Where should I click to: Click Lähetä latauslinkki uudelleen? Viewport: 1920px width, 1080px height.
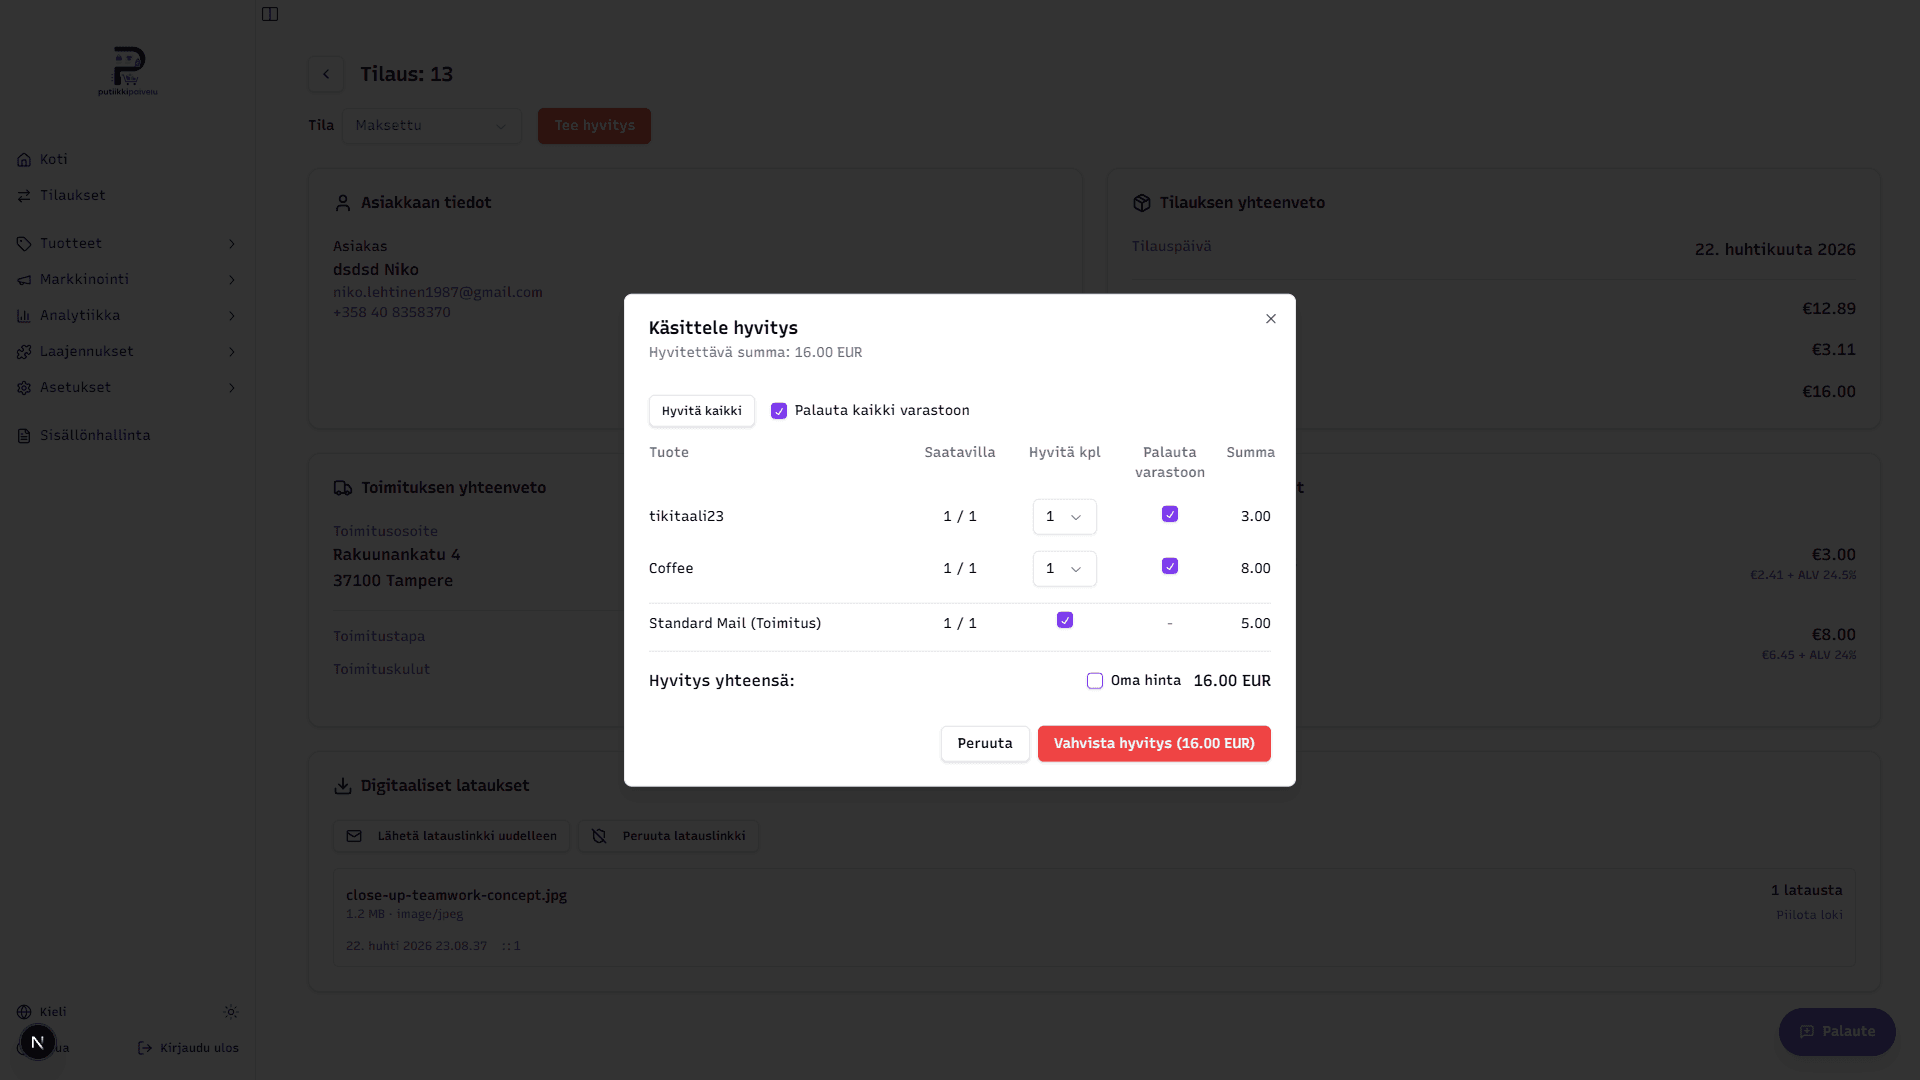451,836
